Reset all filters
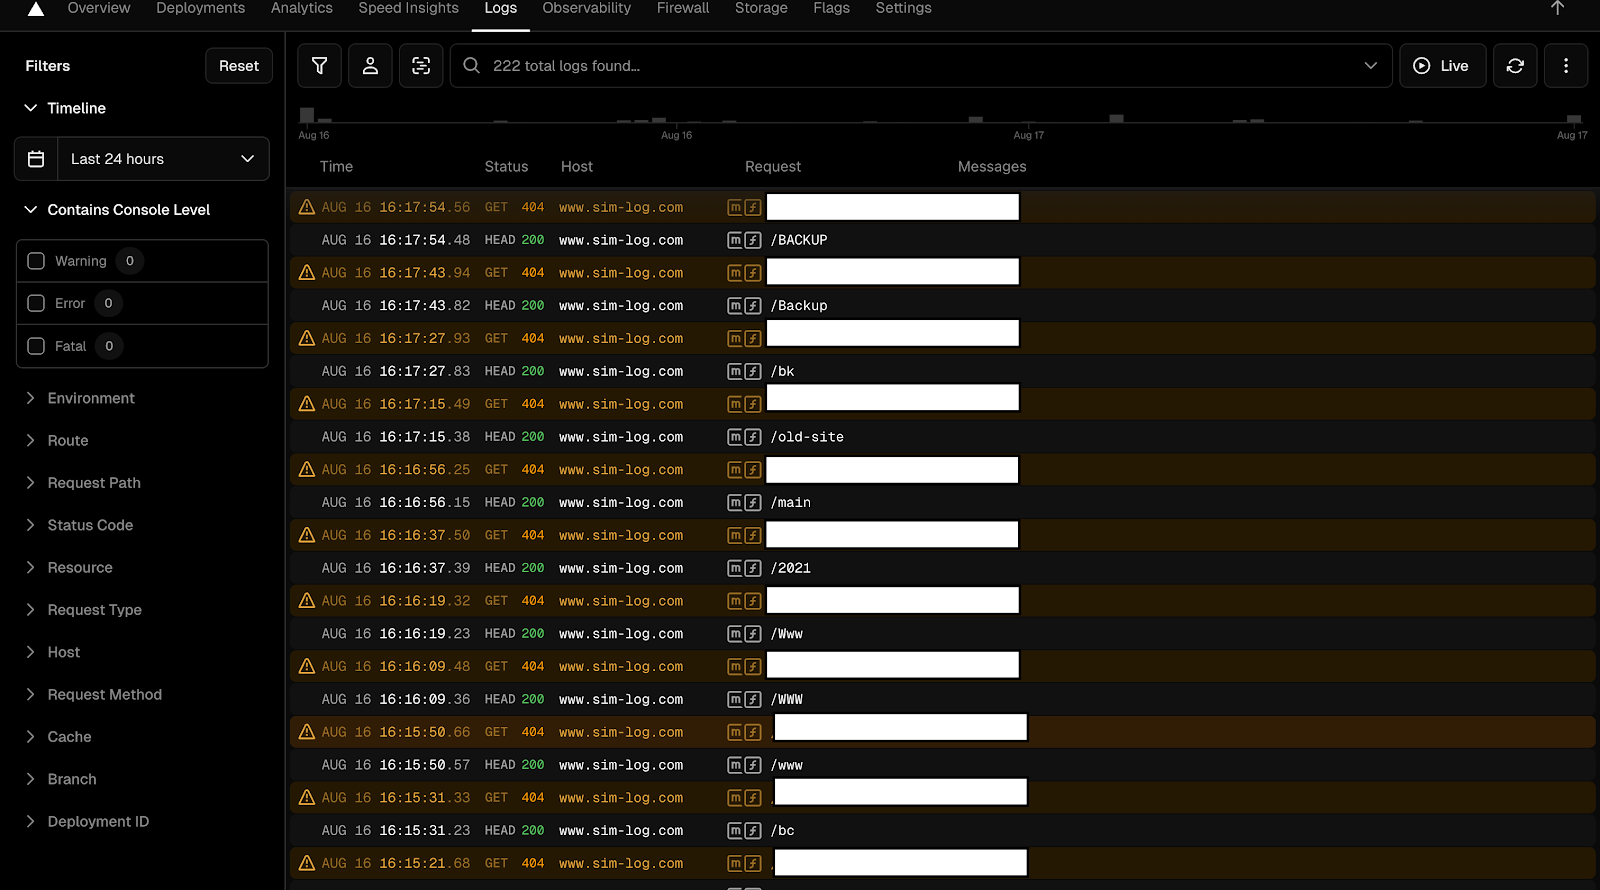Image resolution: width=1600 pixels, height=890 pixels. [239, 66]
